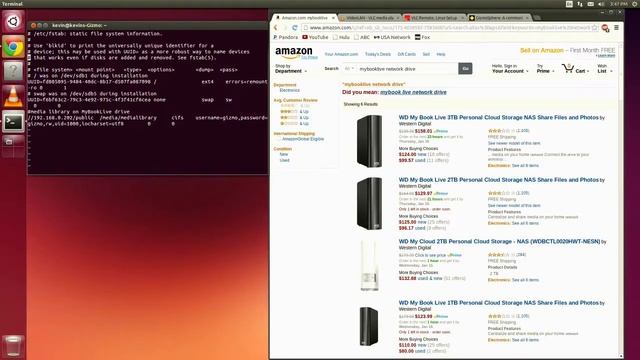The height and width of the screenshot is (360, 640).
Task: Filter by Electronics department
Action: [289, 90]
